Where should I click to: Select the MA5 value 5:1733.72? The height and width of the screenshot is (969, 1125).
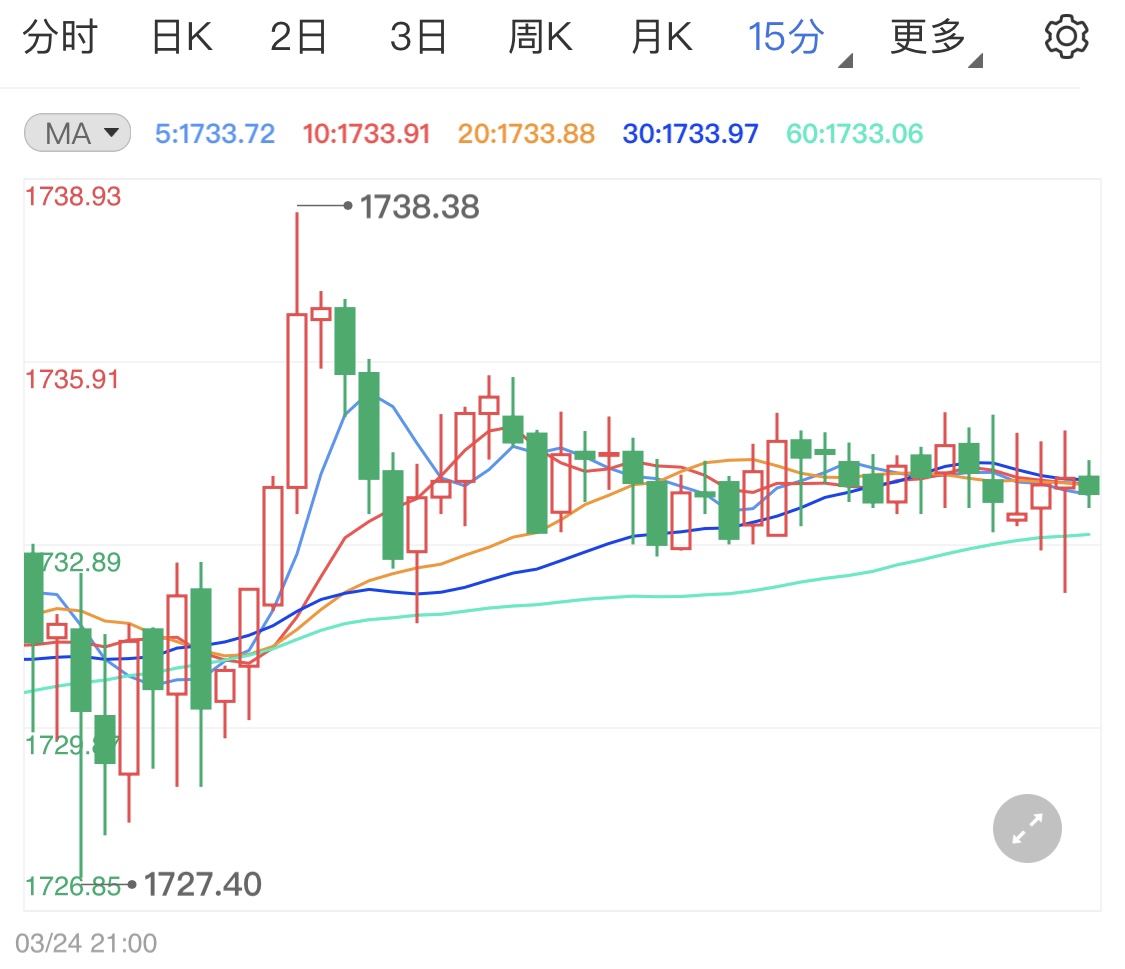point(215,133)
